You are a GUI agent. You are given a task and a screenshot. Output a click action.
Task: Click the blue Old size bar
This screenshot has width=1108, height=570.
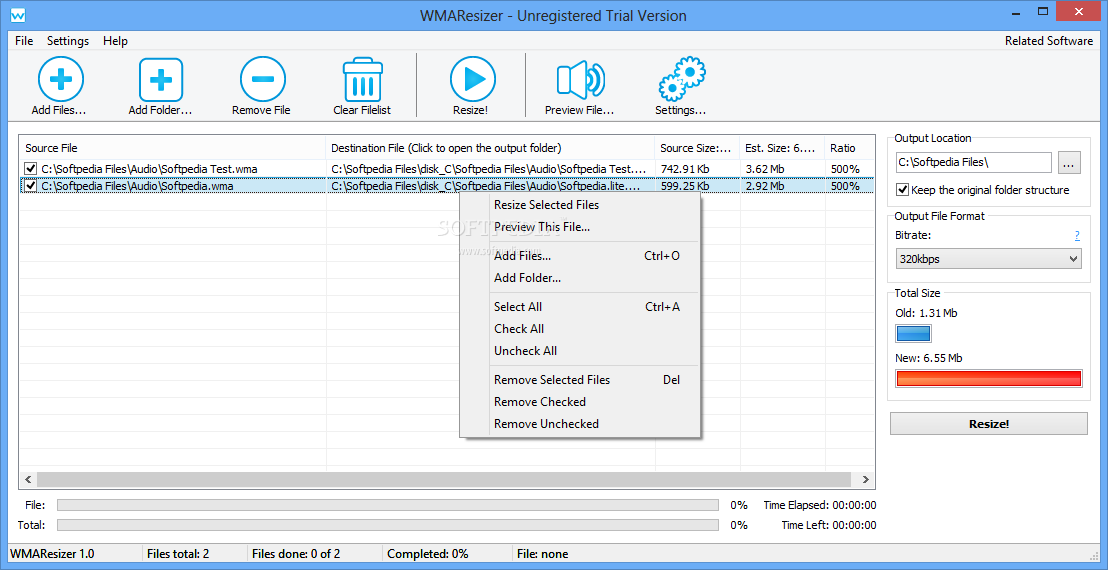pyautogui.click(x=914, y=333)
